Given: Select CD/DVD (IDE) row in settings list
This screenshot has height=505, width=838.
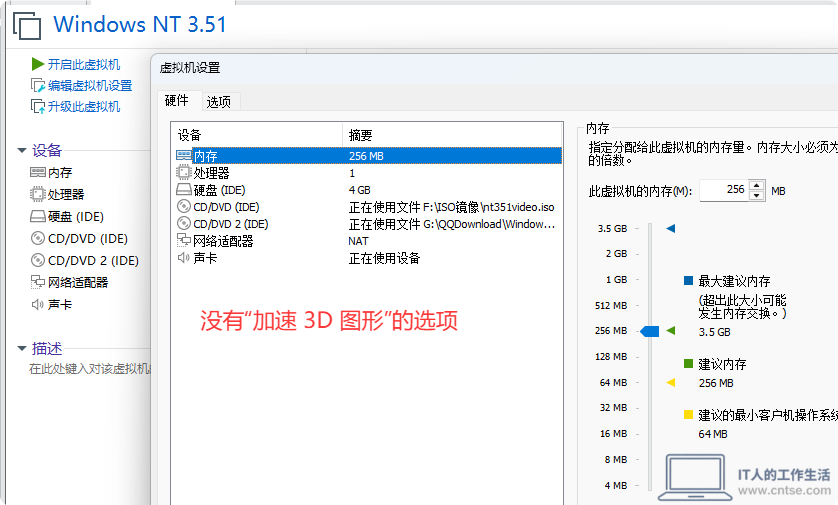Looking at the screenshot, I should (x=368, y=207).
